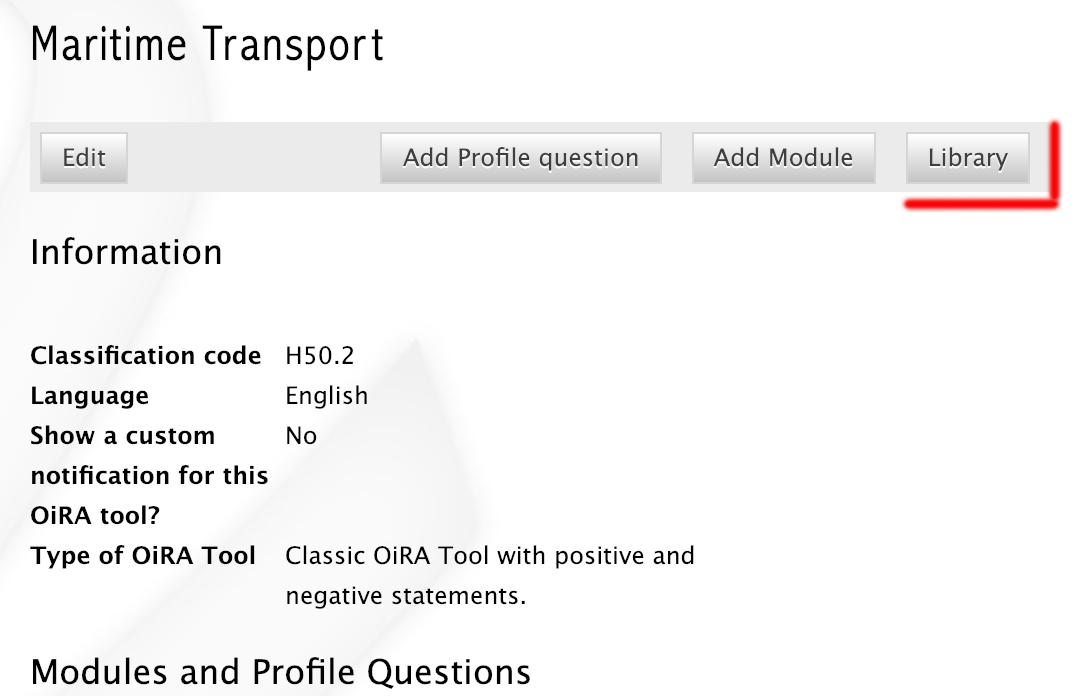Click the Language field label
The width and height of the screenshot is (1076, 696).
point(89,396)
